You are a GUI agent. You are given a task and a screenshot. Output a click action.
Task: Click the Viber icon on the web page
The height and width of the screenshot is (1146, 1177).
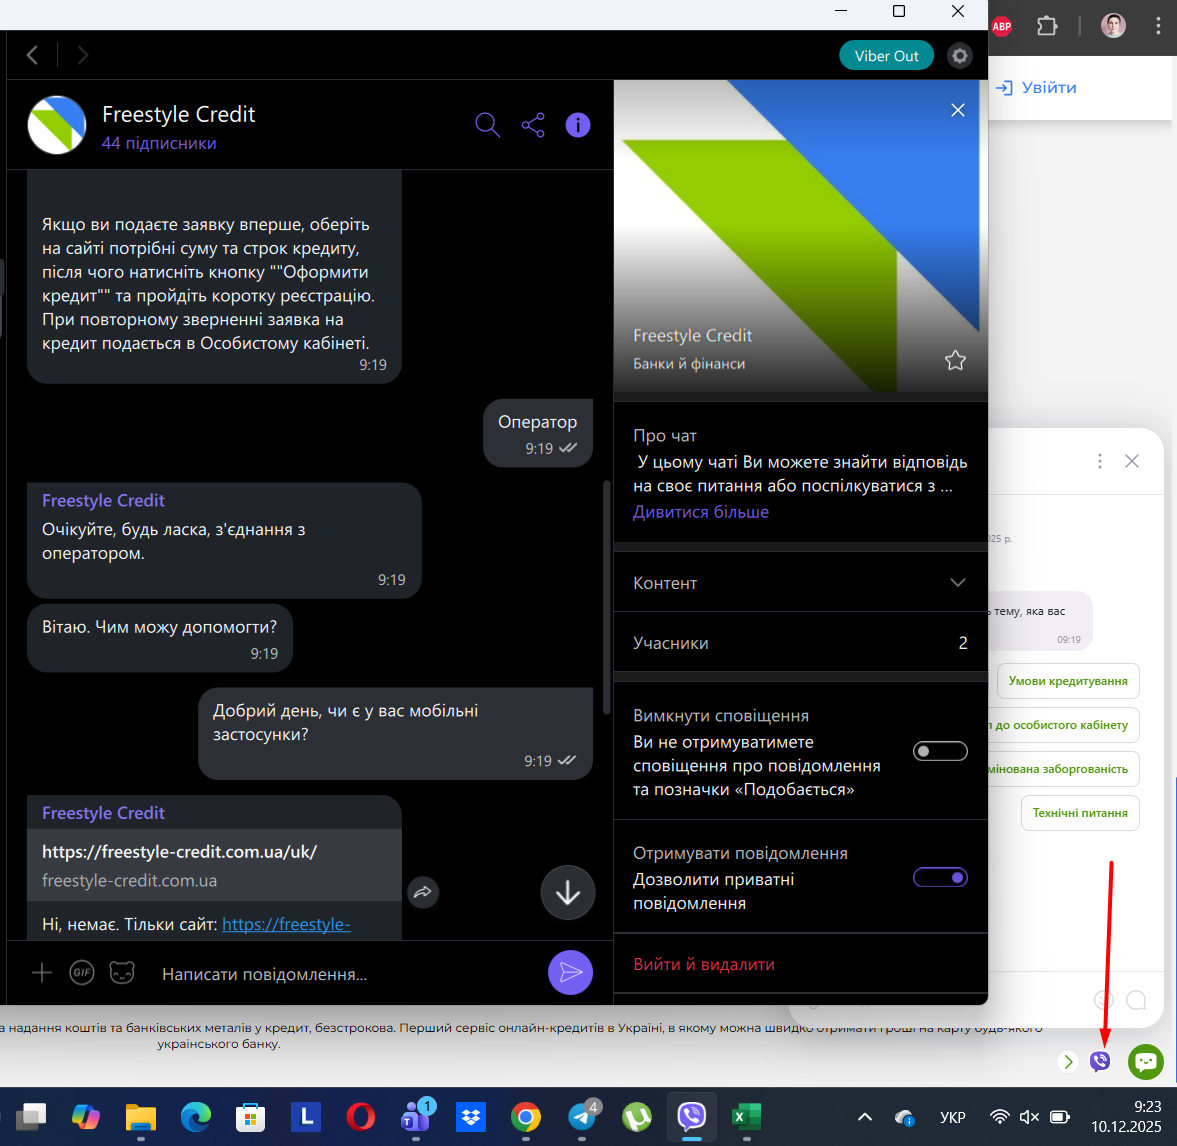click(x=1100, y=1061)
